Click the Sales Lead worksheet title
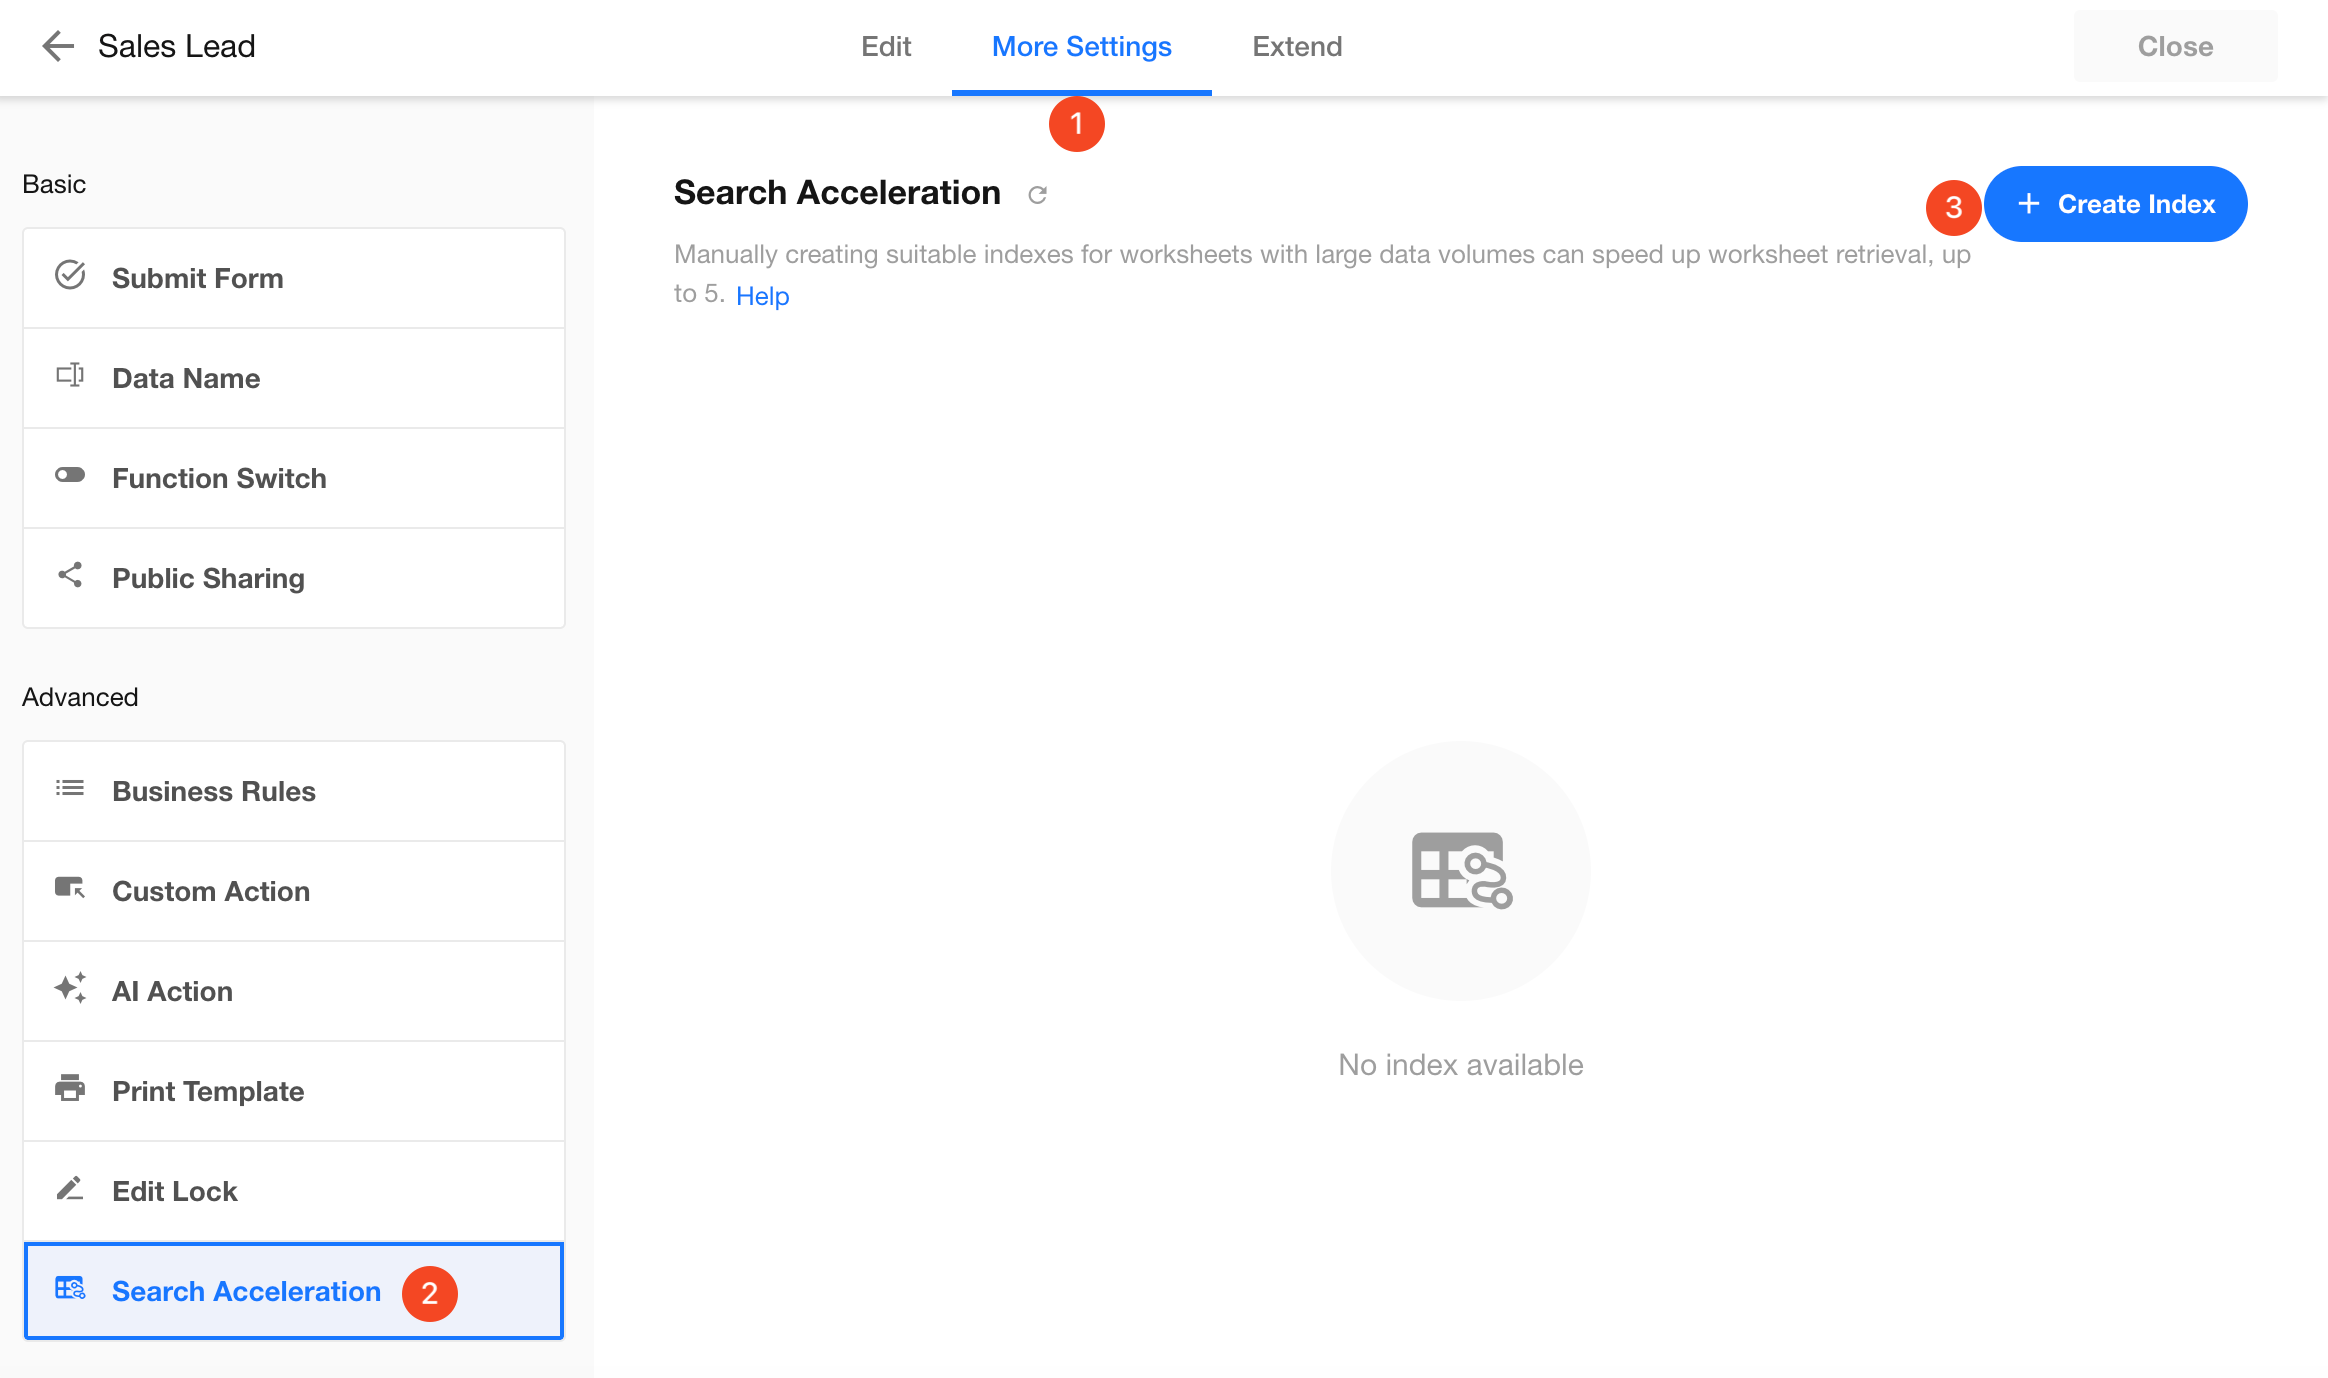 tap(177, 46)
